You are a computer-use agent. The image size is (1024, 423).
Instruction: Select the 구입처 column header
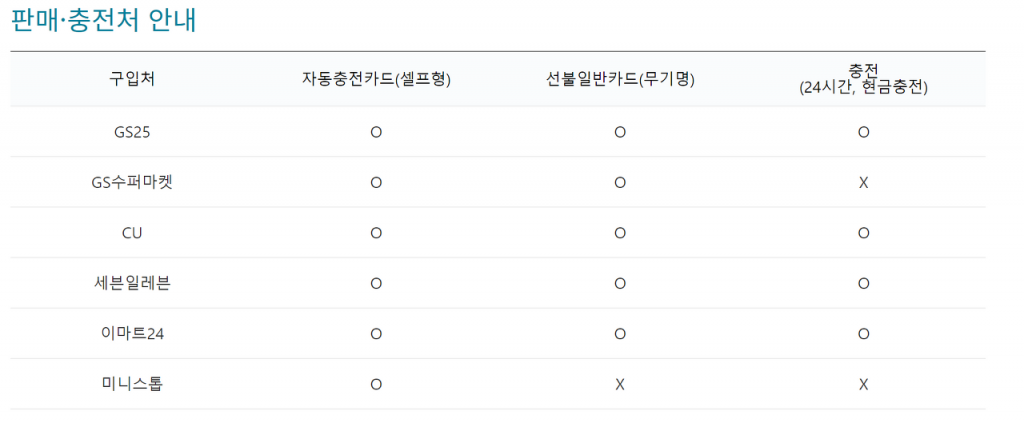point(132,79)
